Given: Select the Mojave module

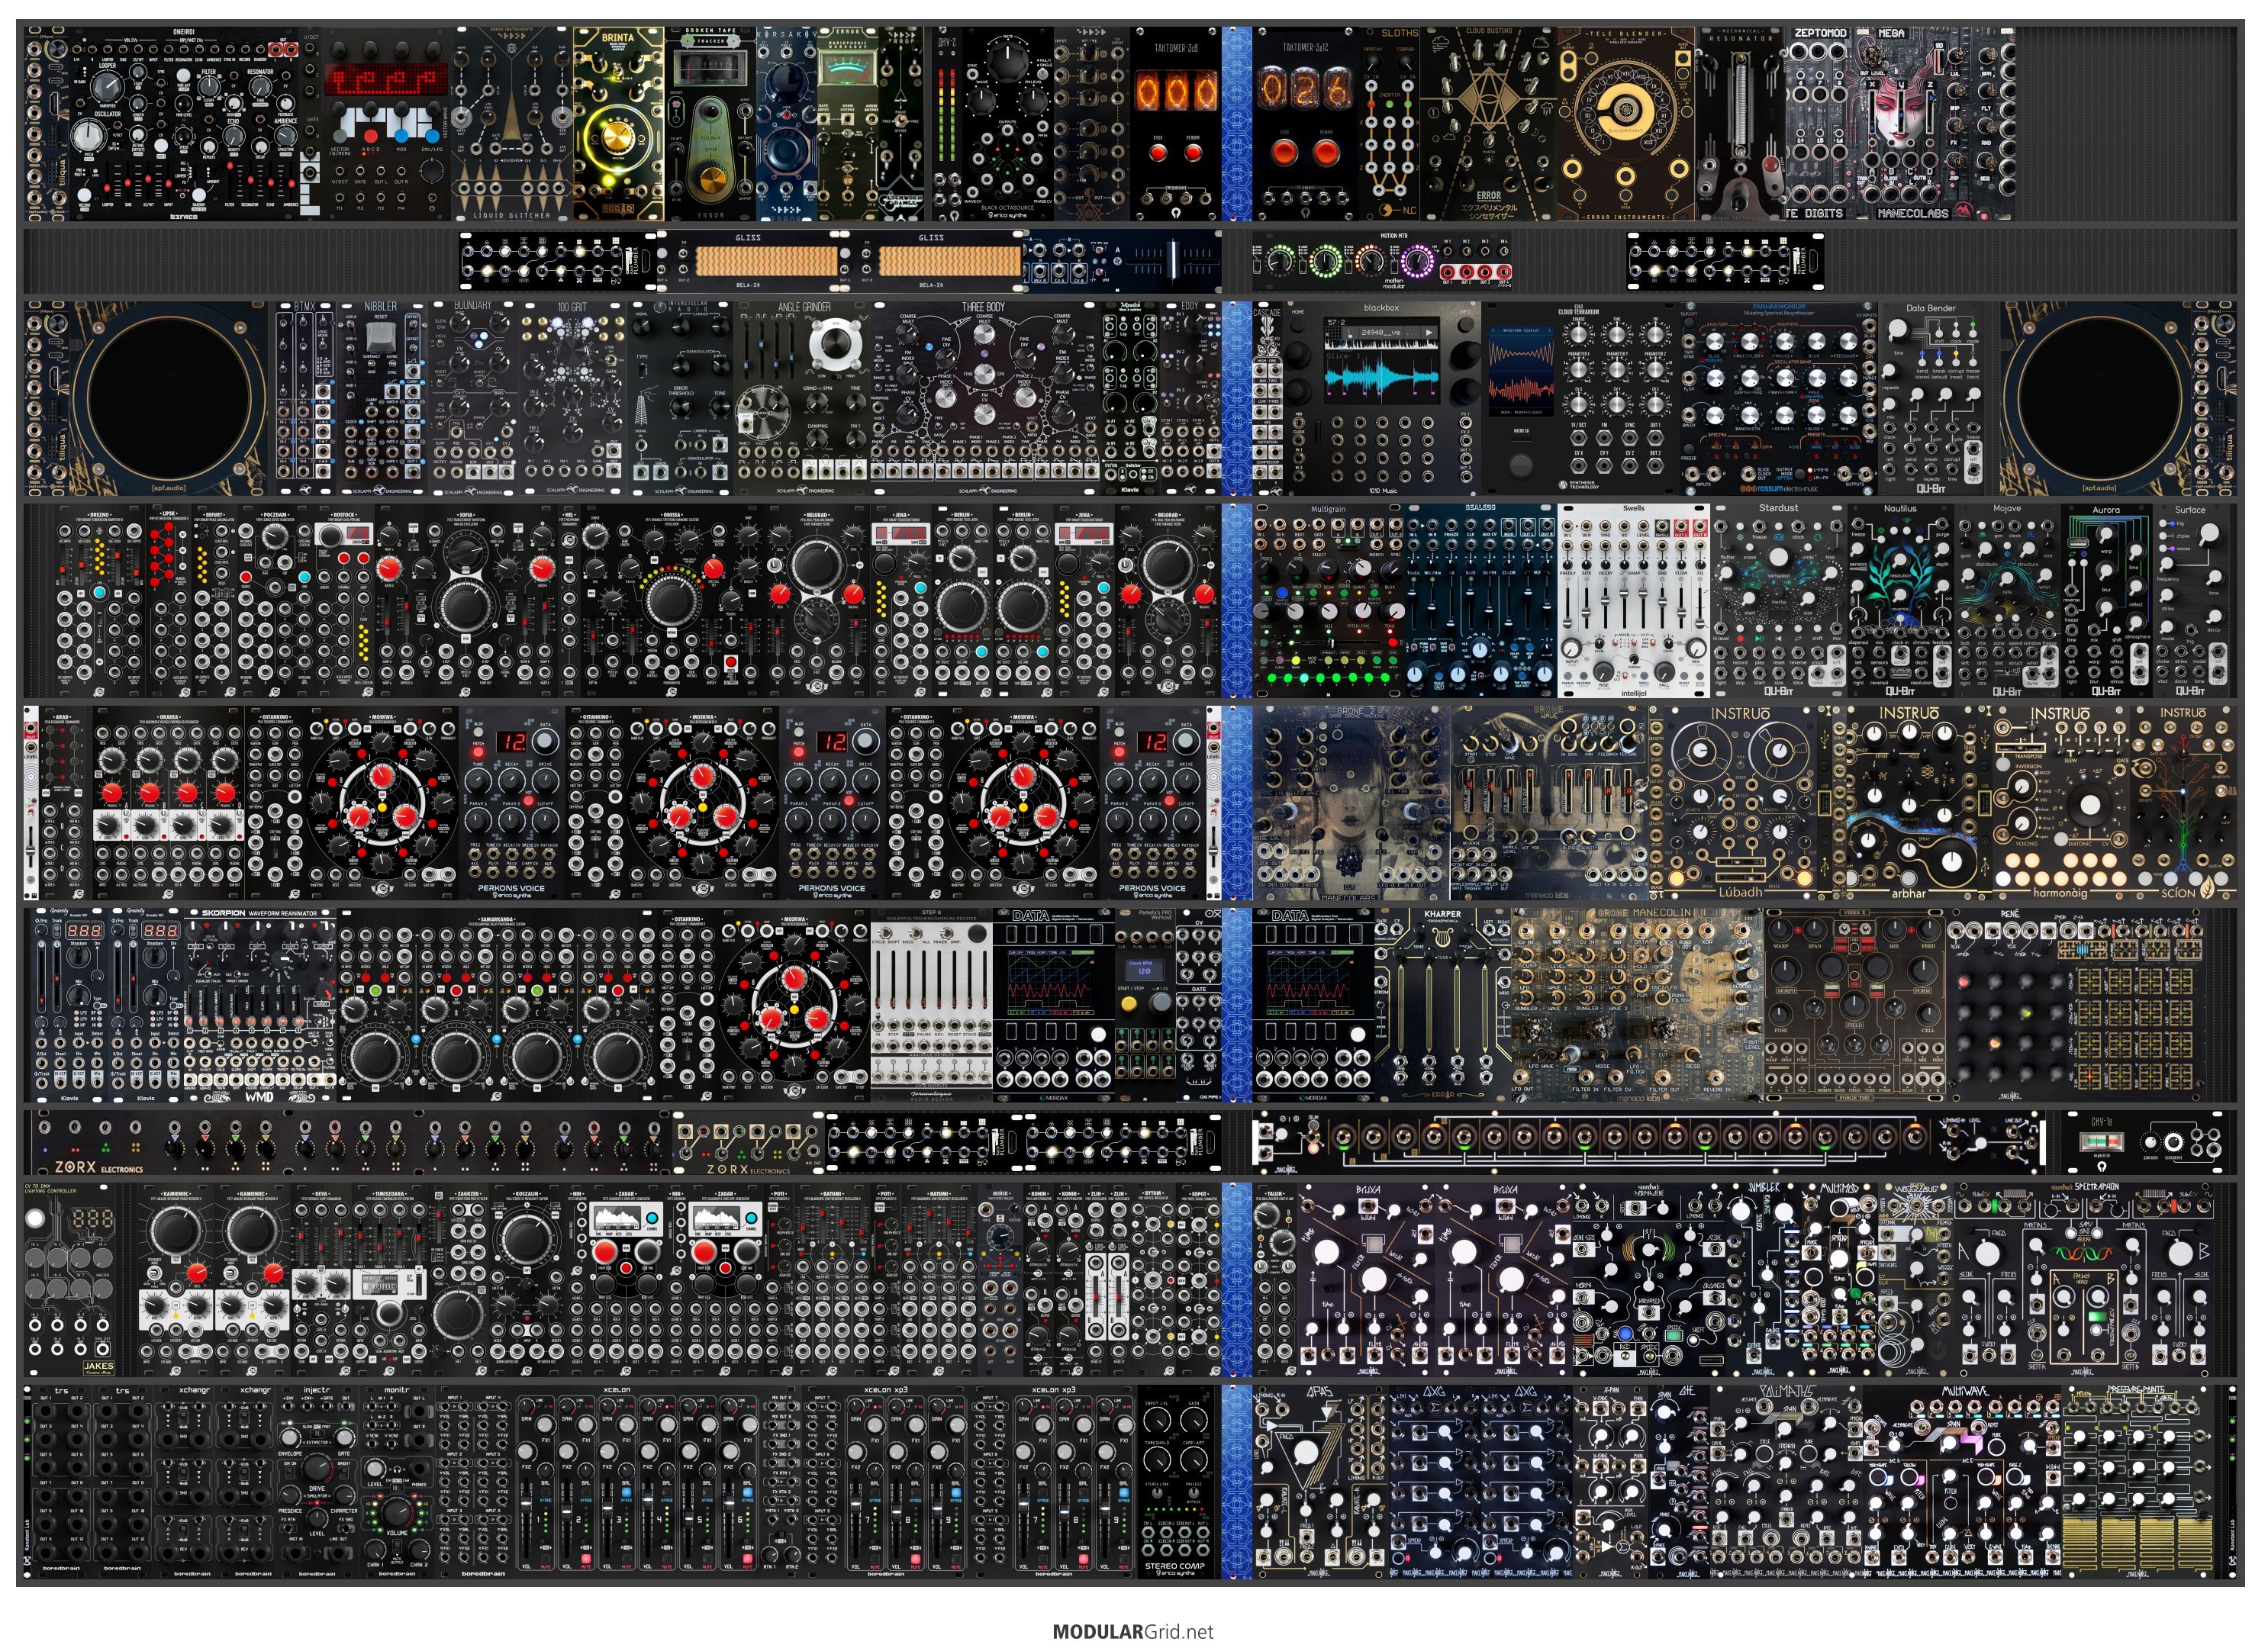Looking at the screenshot, I should coord(2006,600).
